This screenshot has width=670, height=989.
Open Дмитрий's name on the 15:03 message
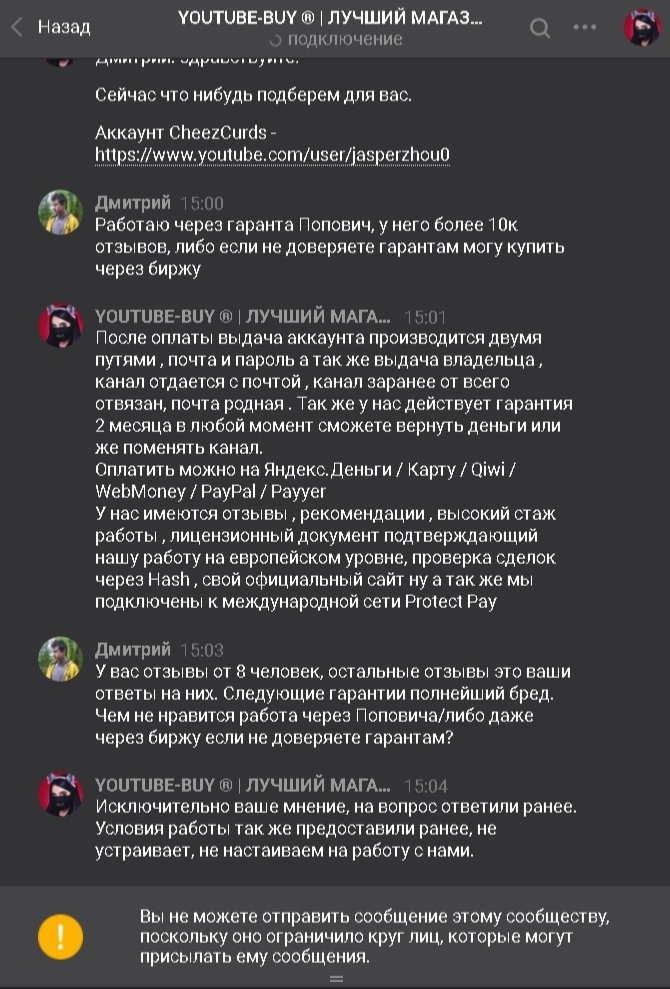pyautogui.click(x=133, y=649)
